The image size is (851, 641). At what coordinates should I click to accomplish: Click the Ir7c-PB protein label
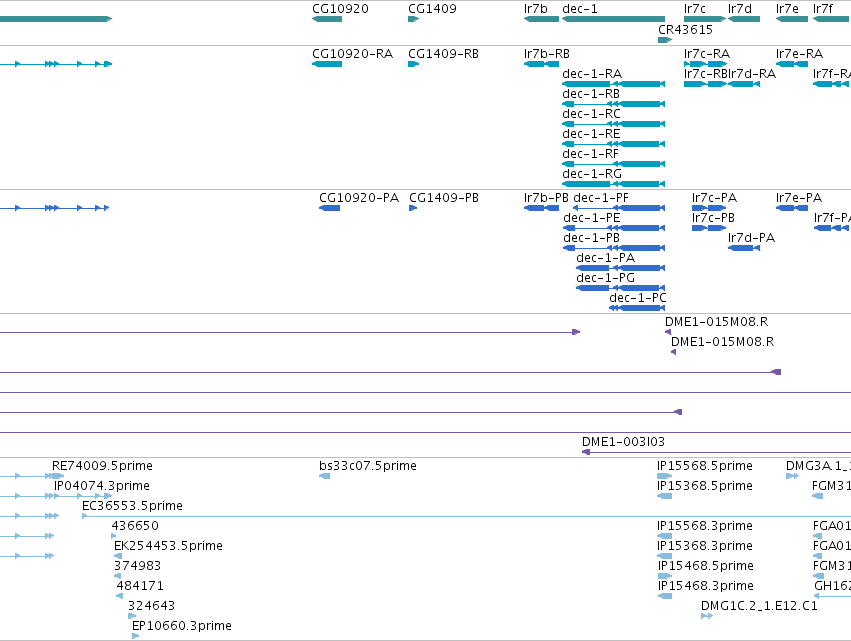coord(713,218)
